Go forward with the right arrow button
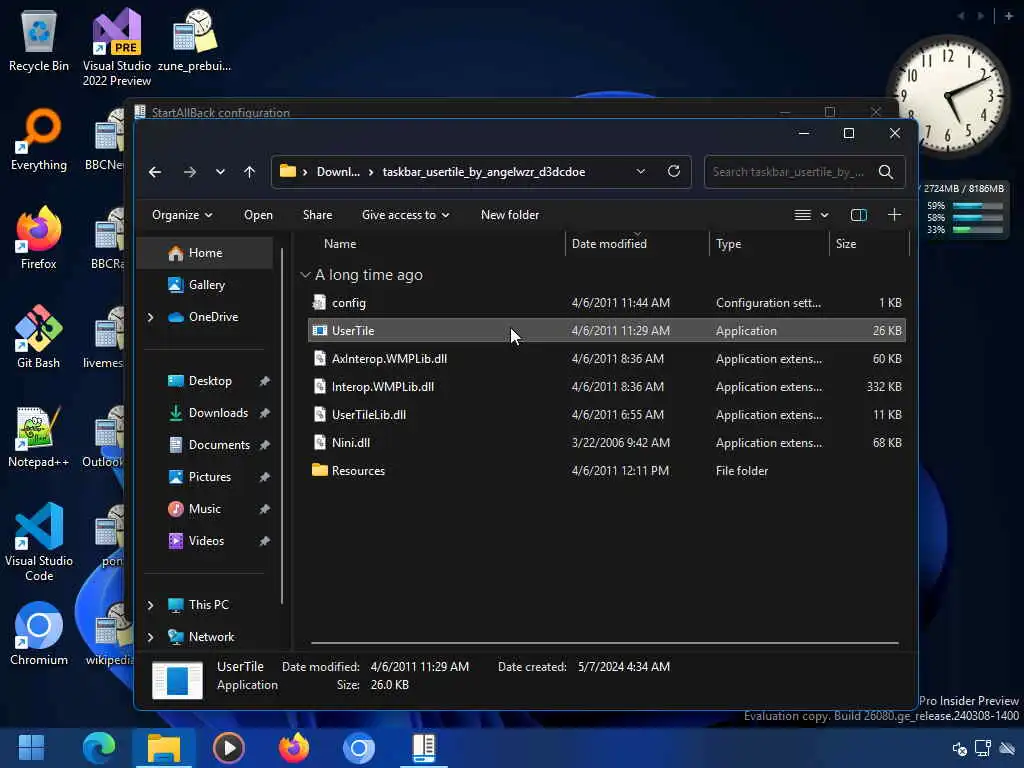1024x768 pixels. pos(189,172)
